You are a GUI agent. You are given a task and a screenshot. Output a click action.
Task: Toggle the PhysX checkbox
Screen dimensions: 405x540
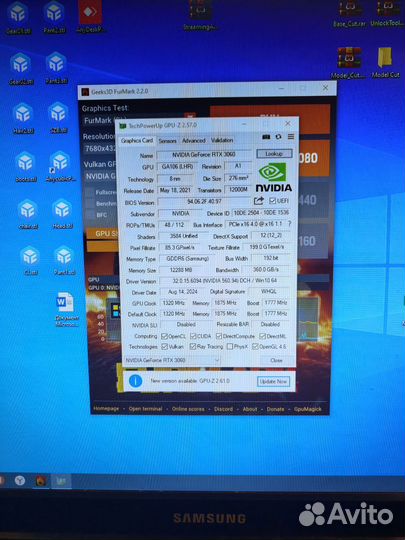230,346
